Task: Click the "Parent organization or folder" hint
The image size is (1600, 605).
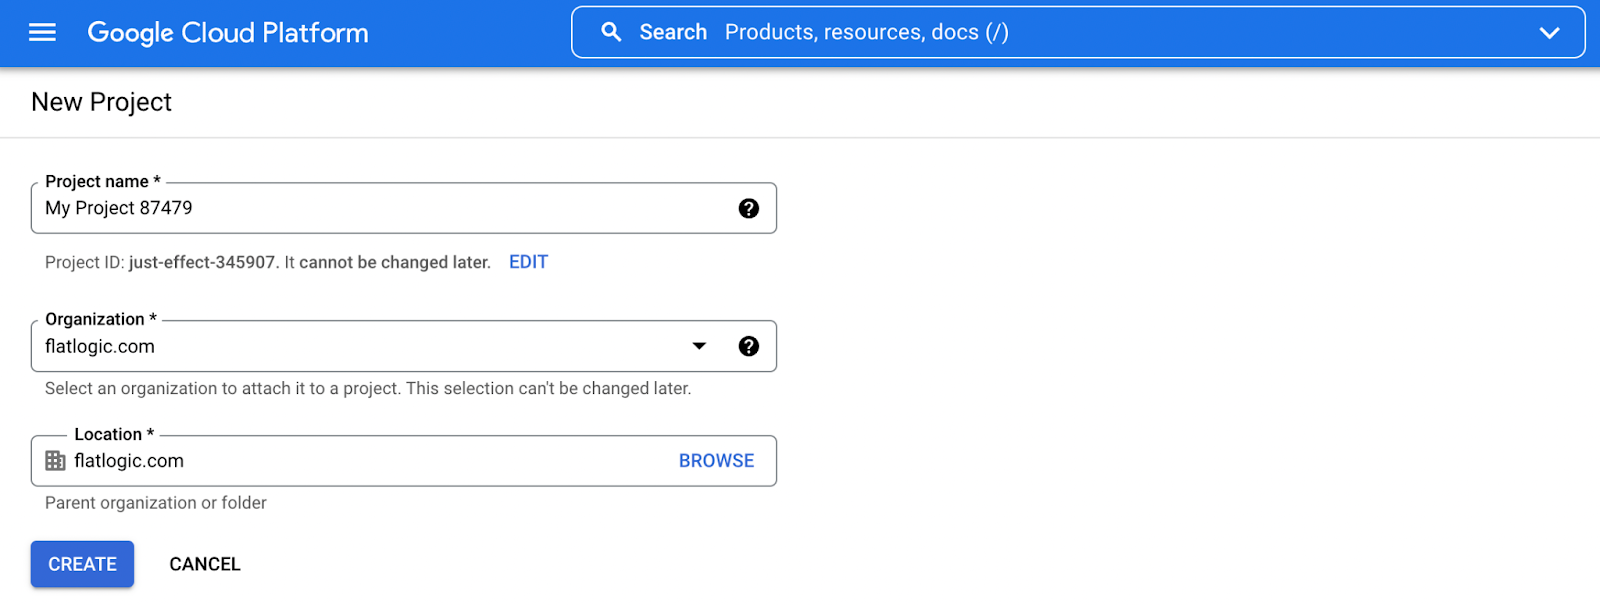Action: coord(156,503)
